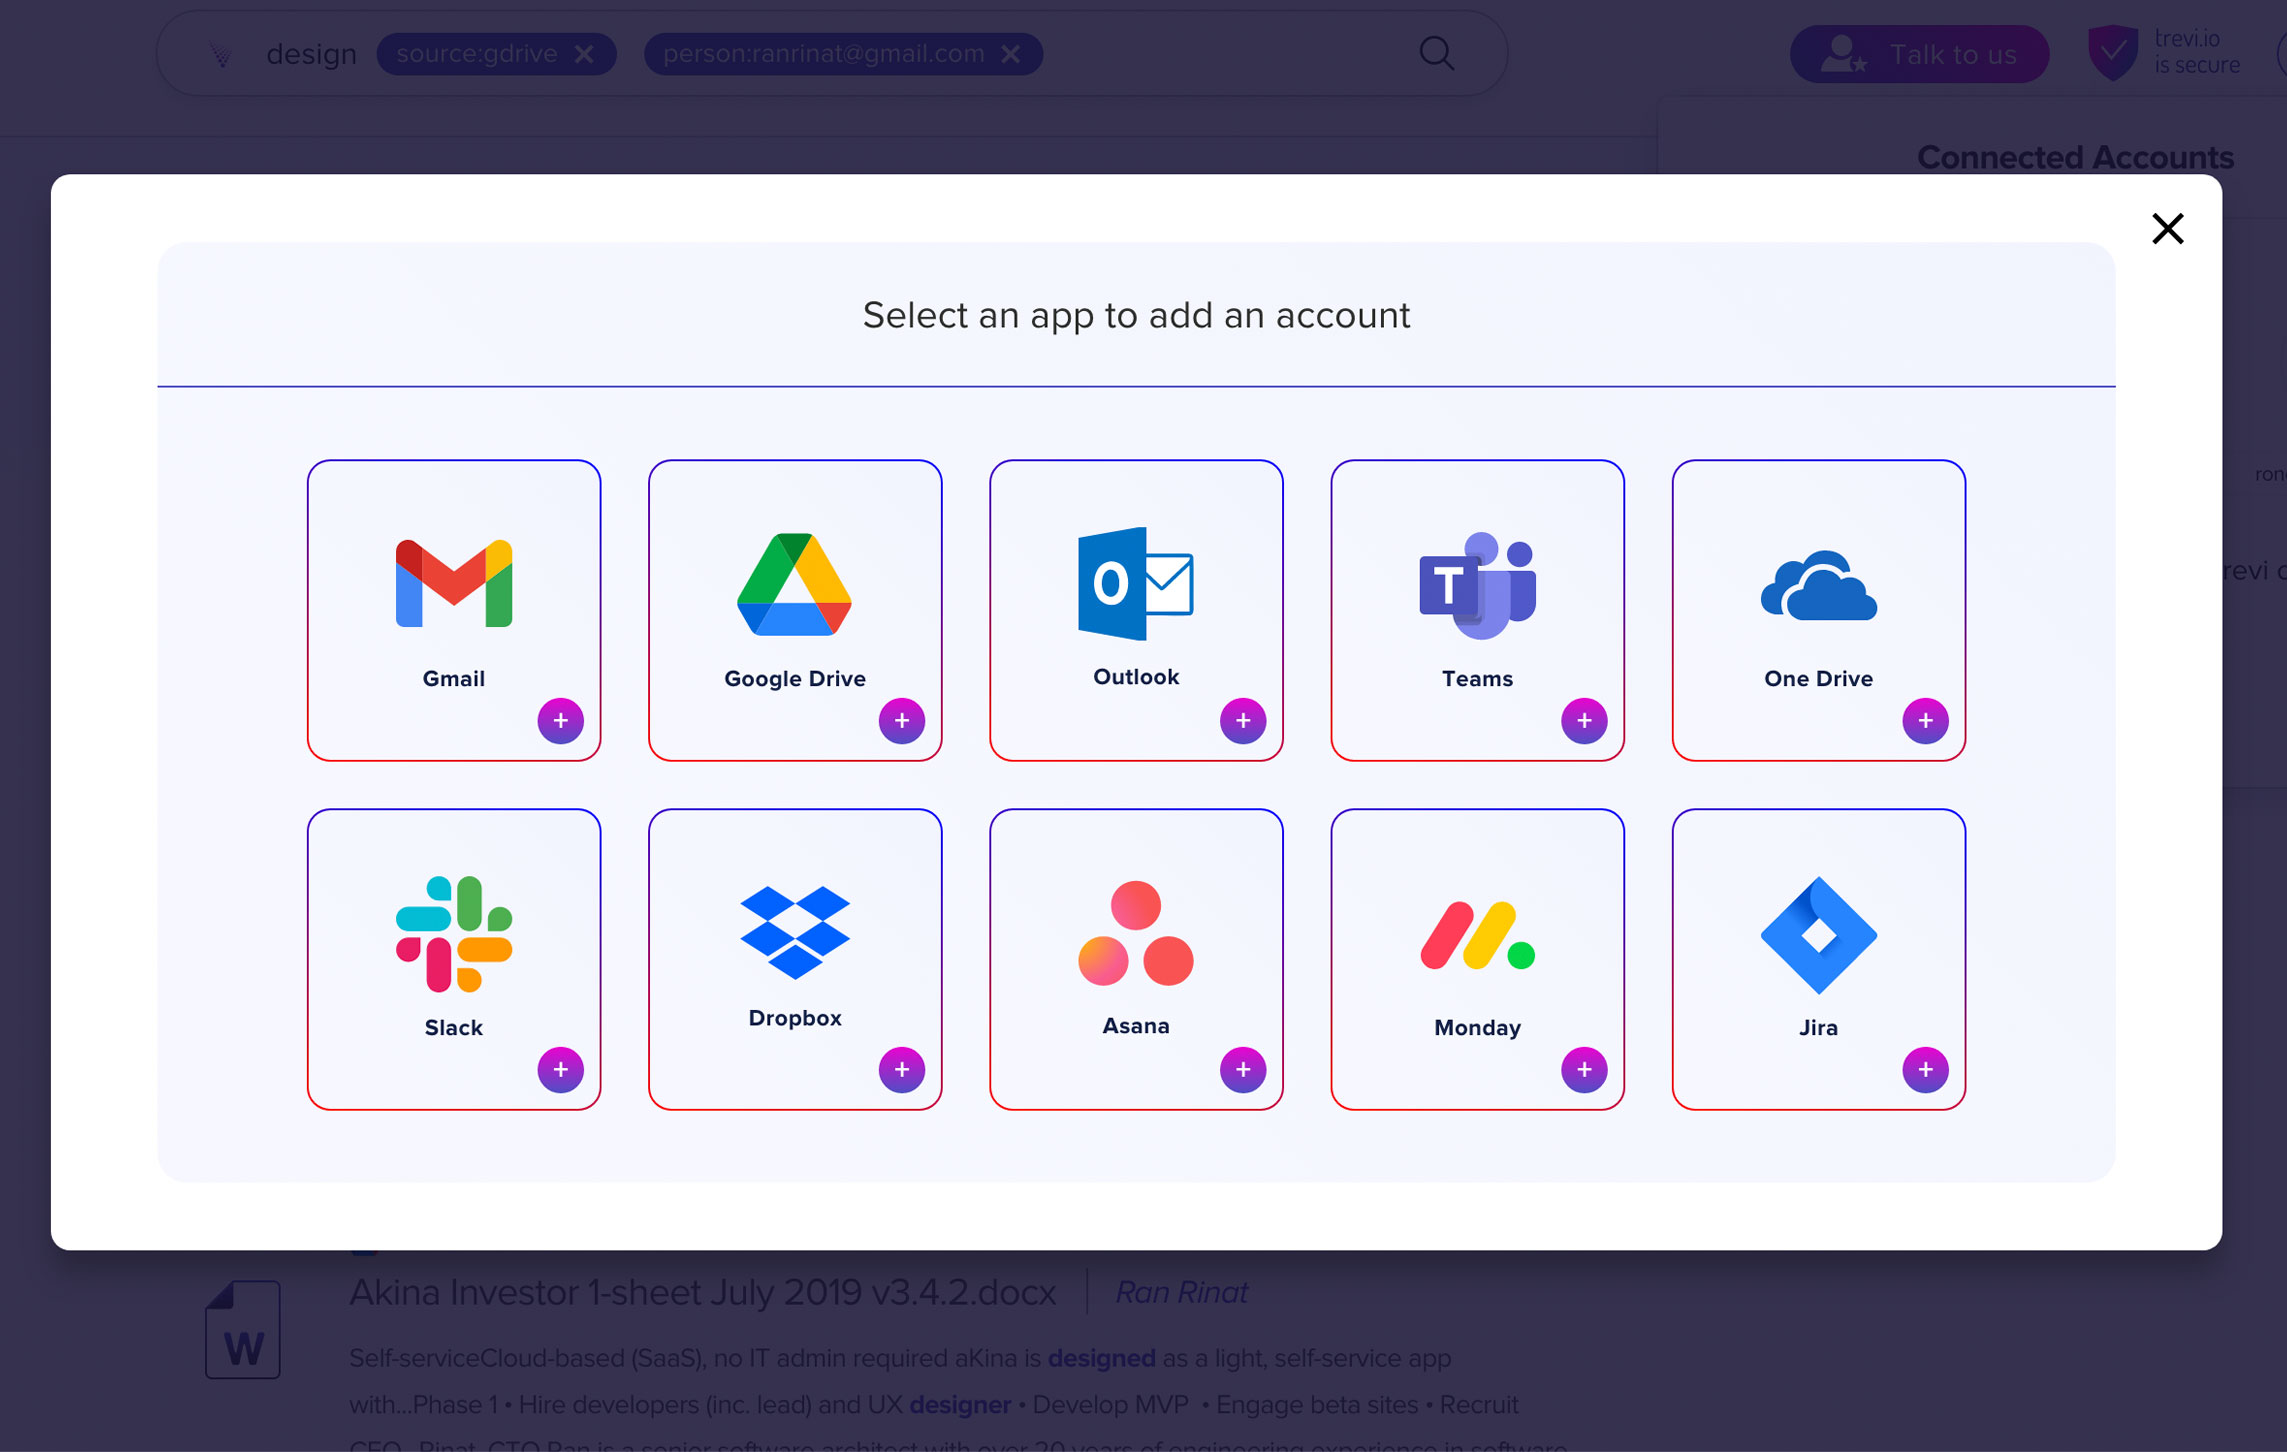Add a One Drive account with plus button

(x=1925, y=721)
